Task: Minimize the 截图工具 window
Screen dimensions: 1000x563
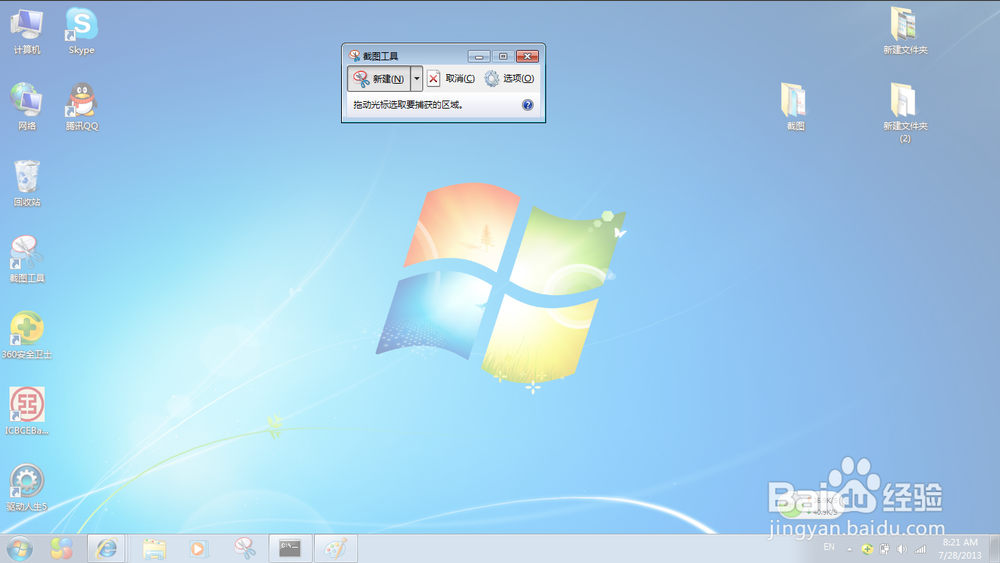Action: coord(479,56)
